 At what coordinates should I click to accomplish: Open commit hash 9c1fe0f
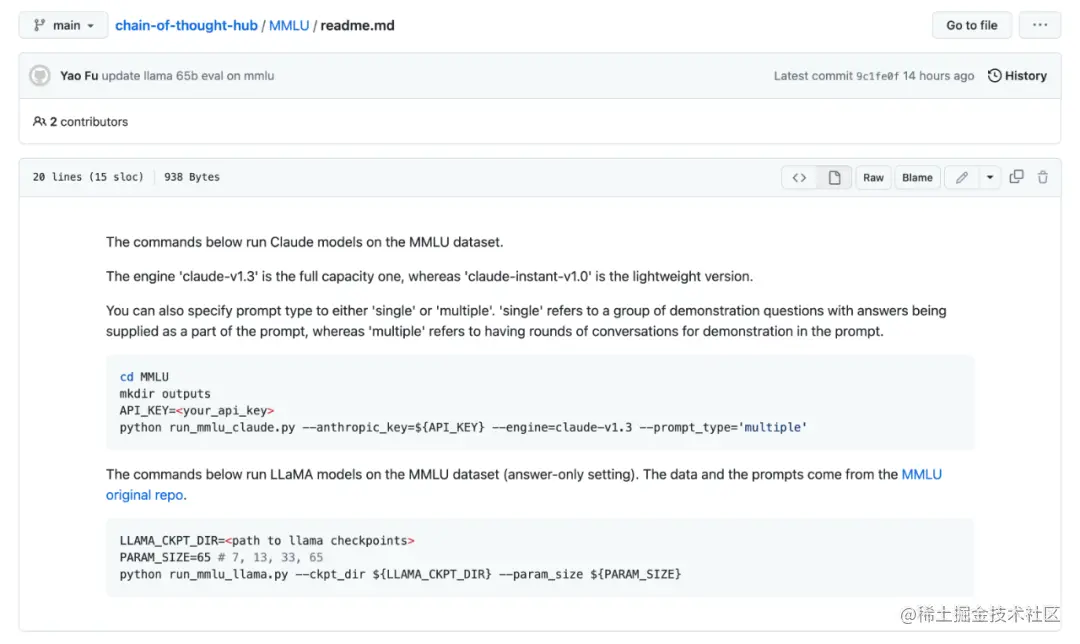pos(877,76)
